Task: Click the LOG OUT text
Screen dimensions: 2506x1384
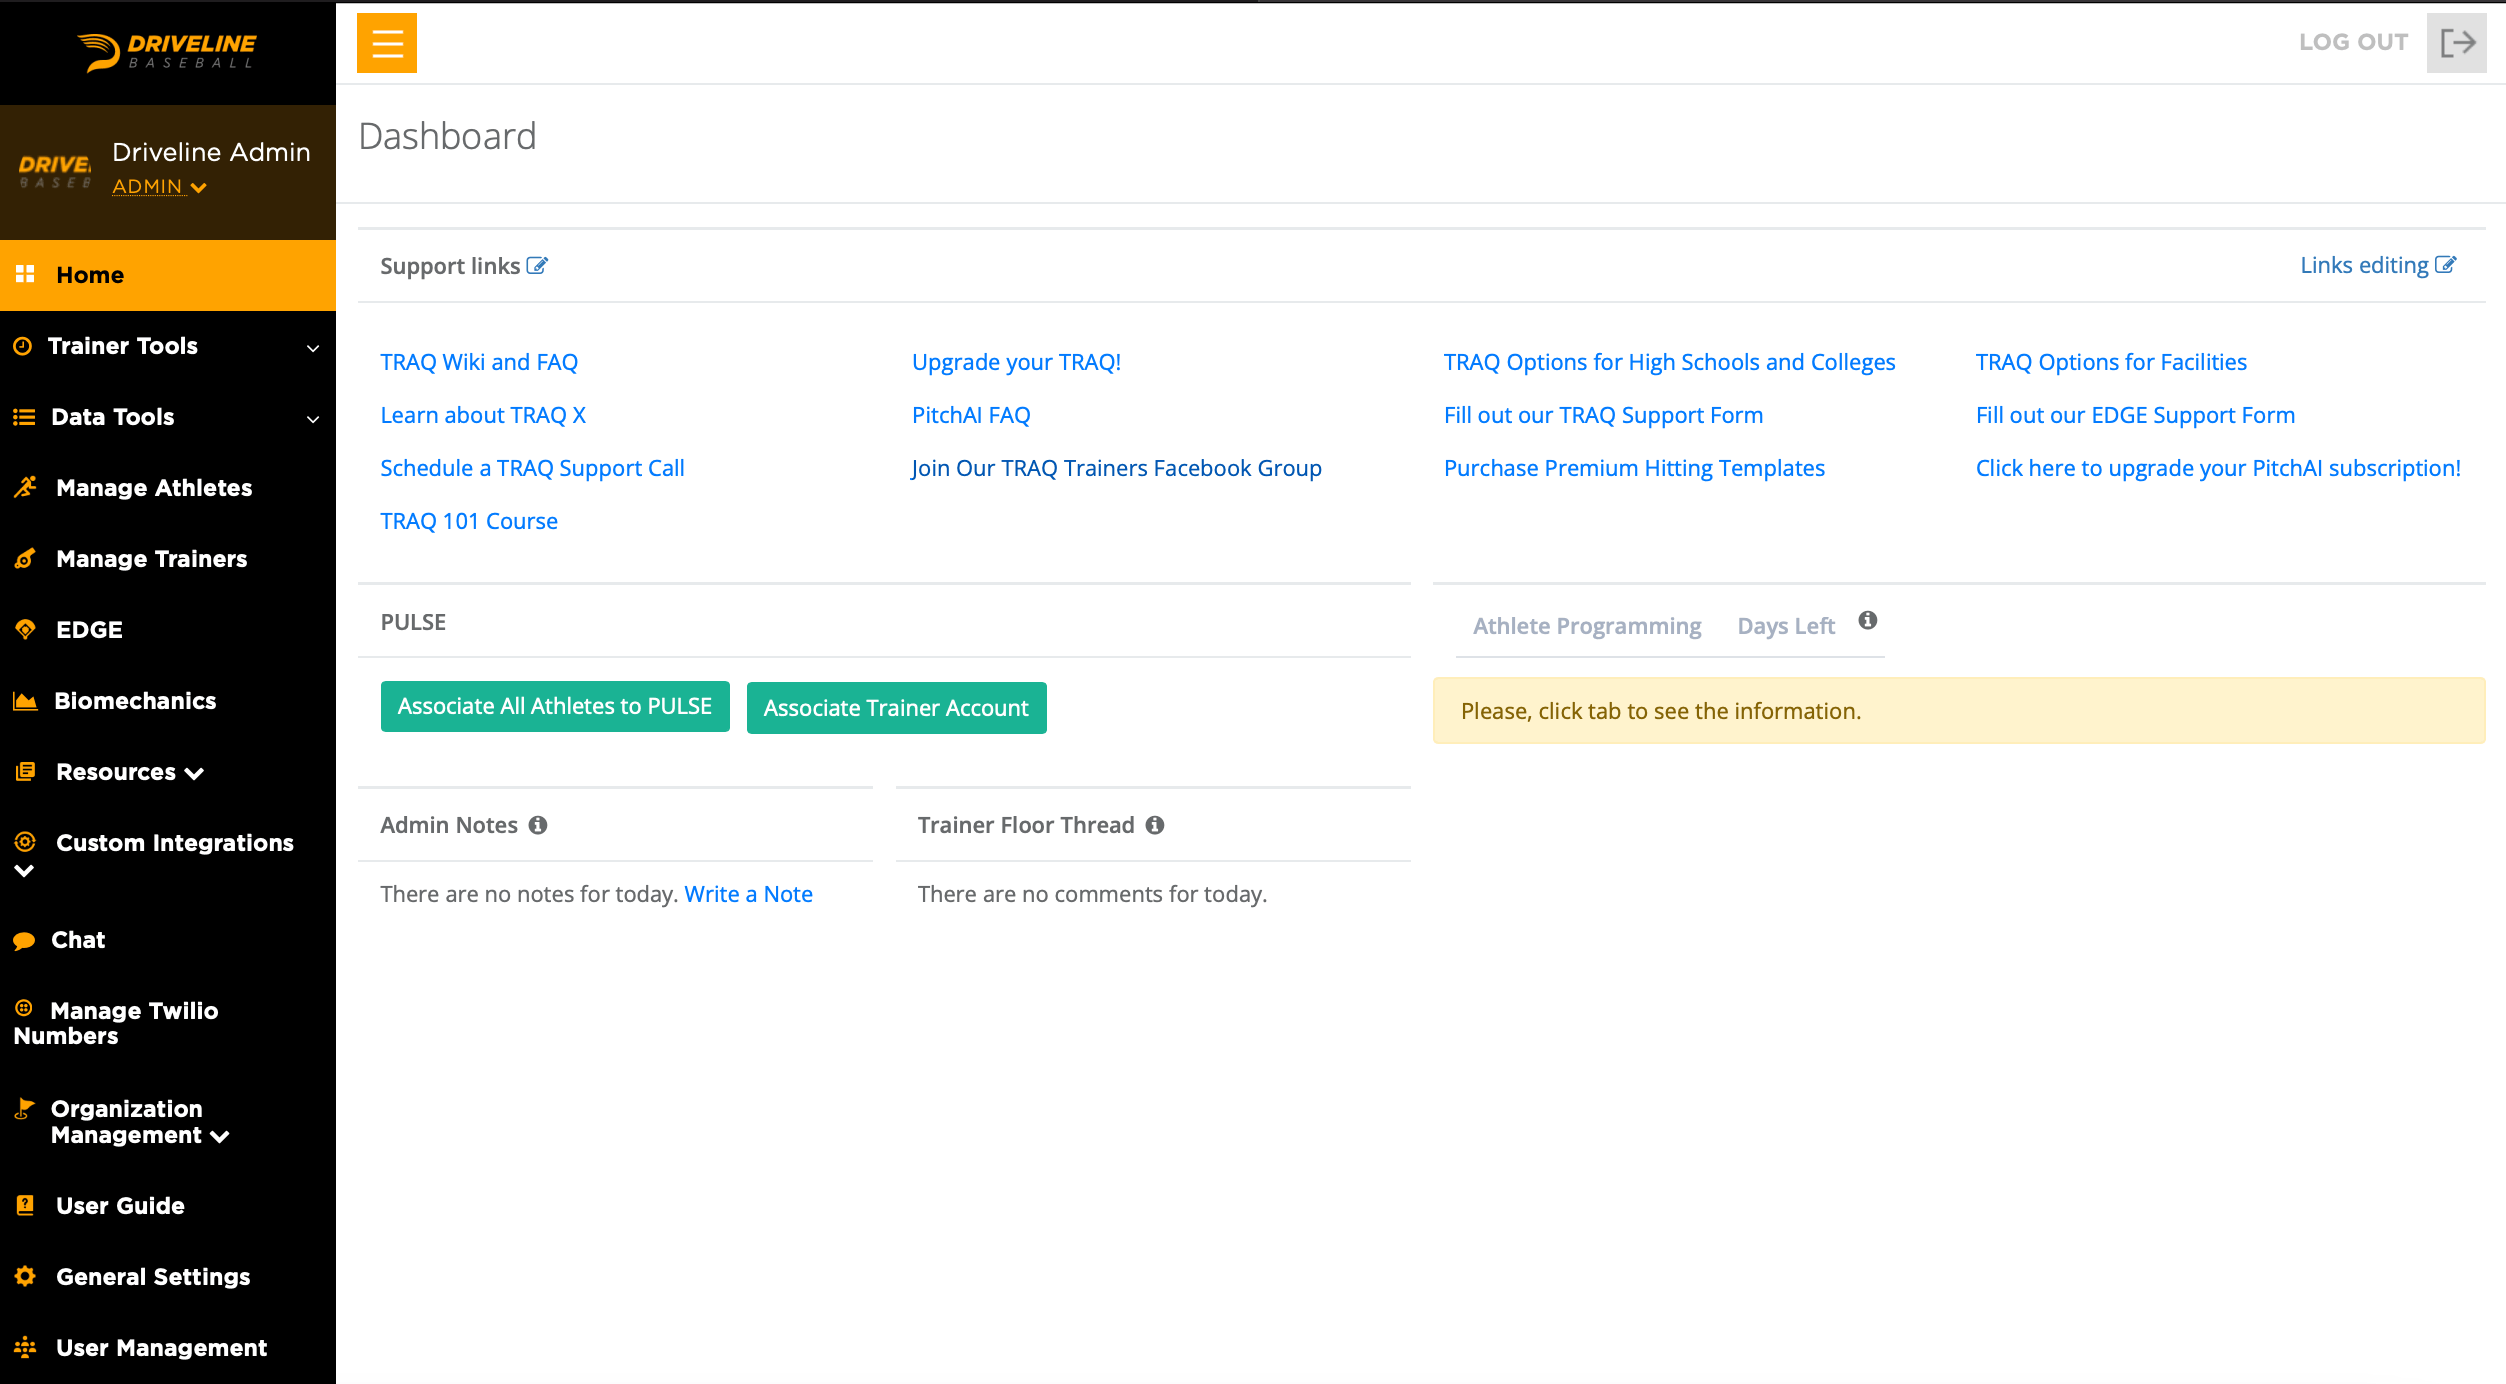Action: (x=2353, y=42)
